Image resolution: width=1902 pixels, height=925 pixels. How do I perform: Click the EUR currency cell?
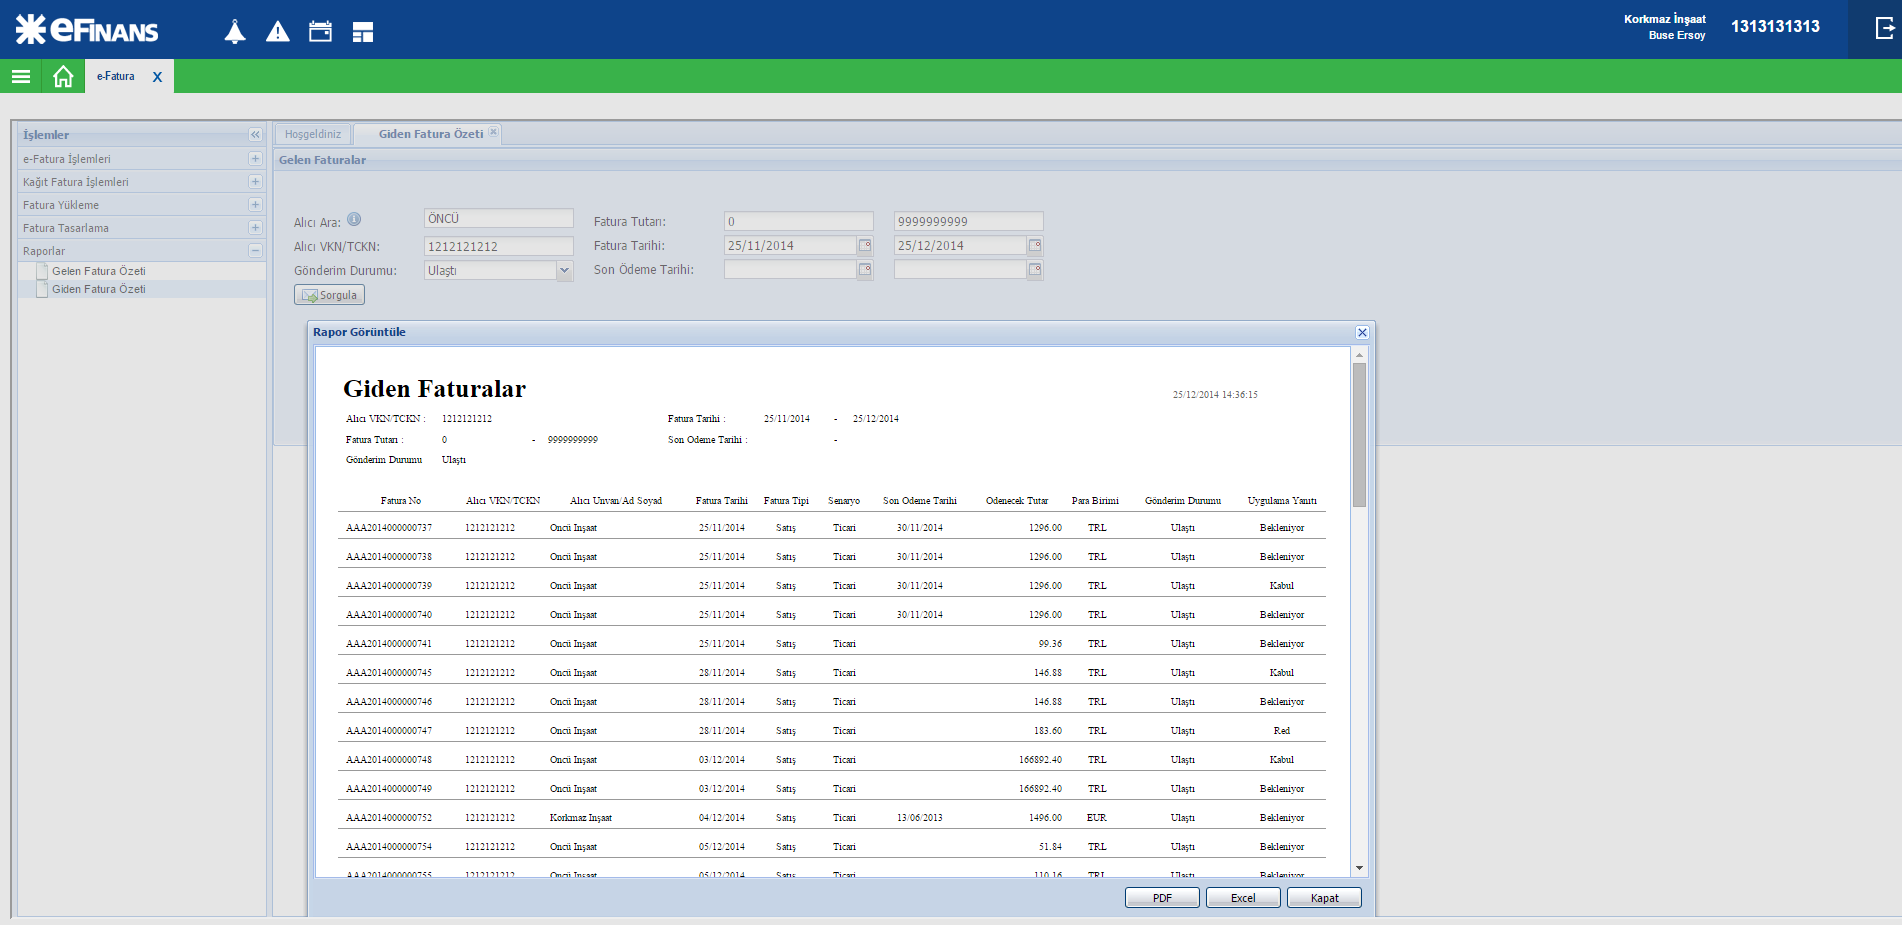(x=1097, y=818)
